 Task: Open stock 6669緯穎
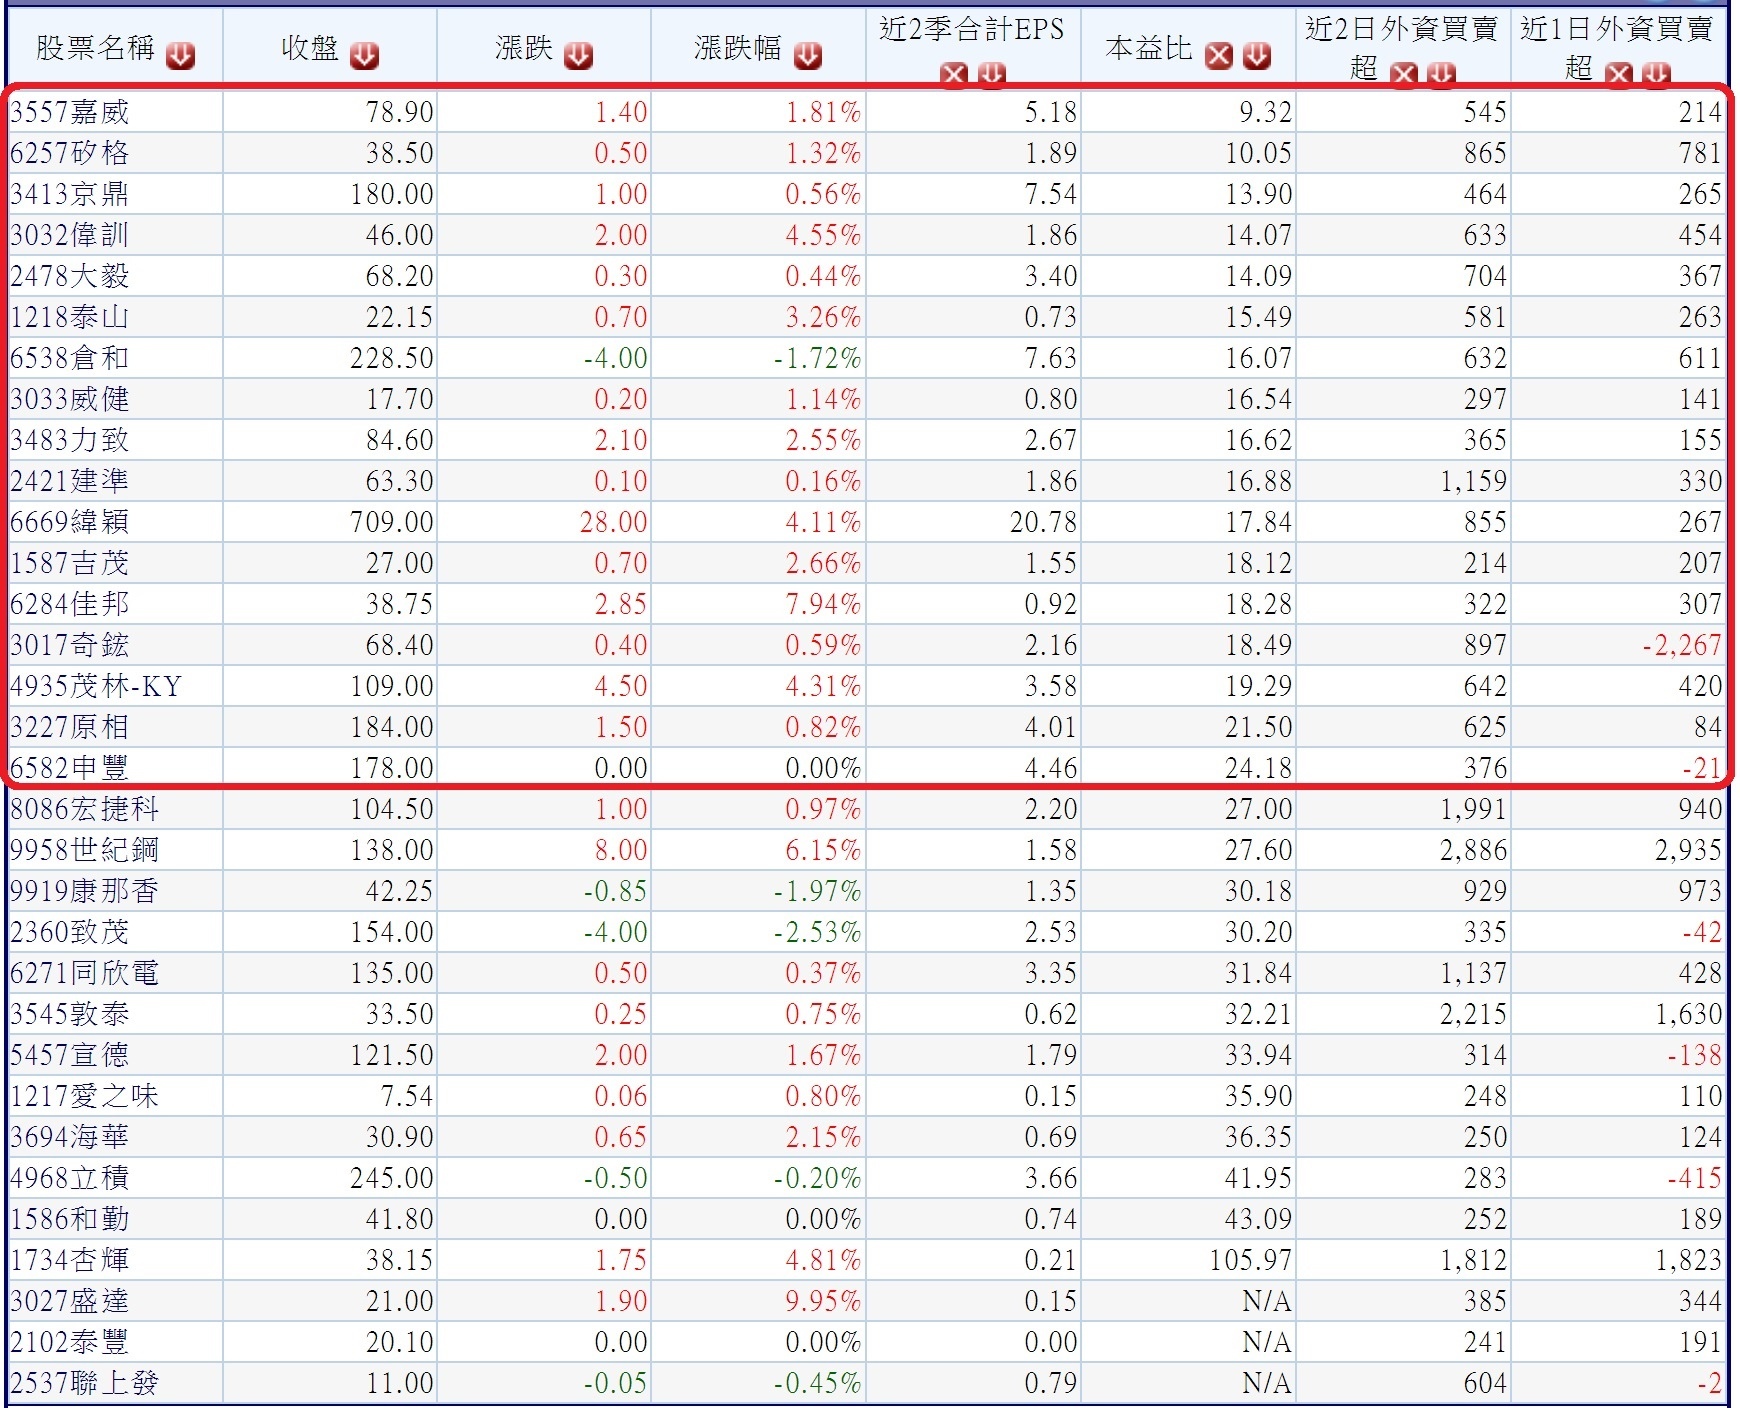click(x=70, y=522)
